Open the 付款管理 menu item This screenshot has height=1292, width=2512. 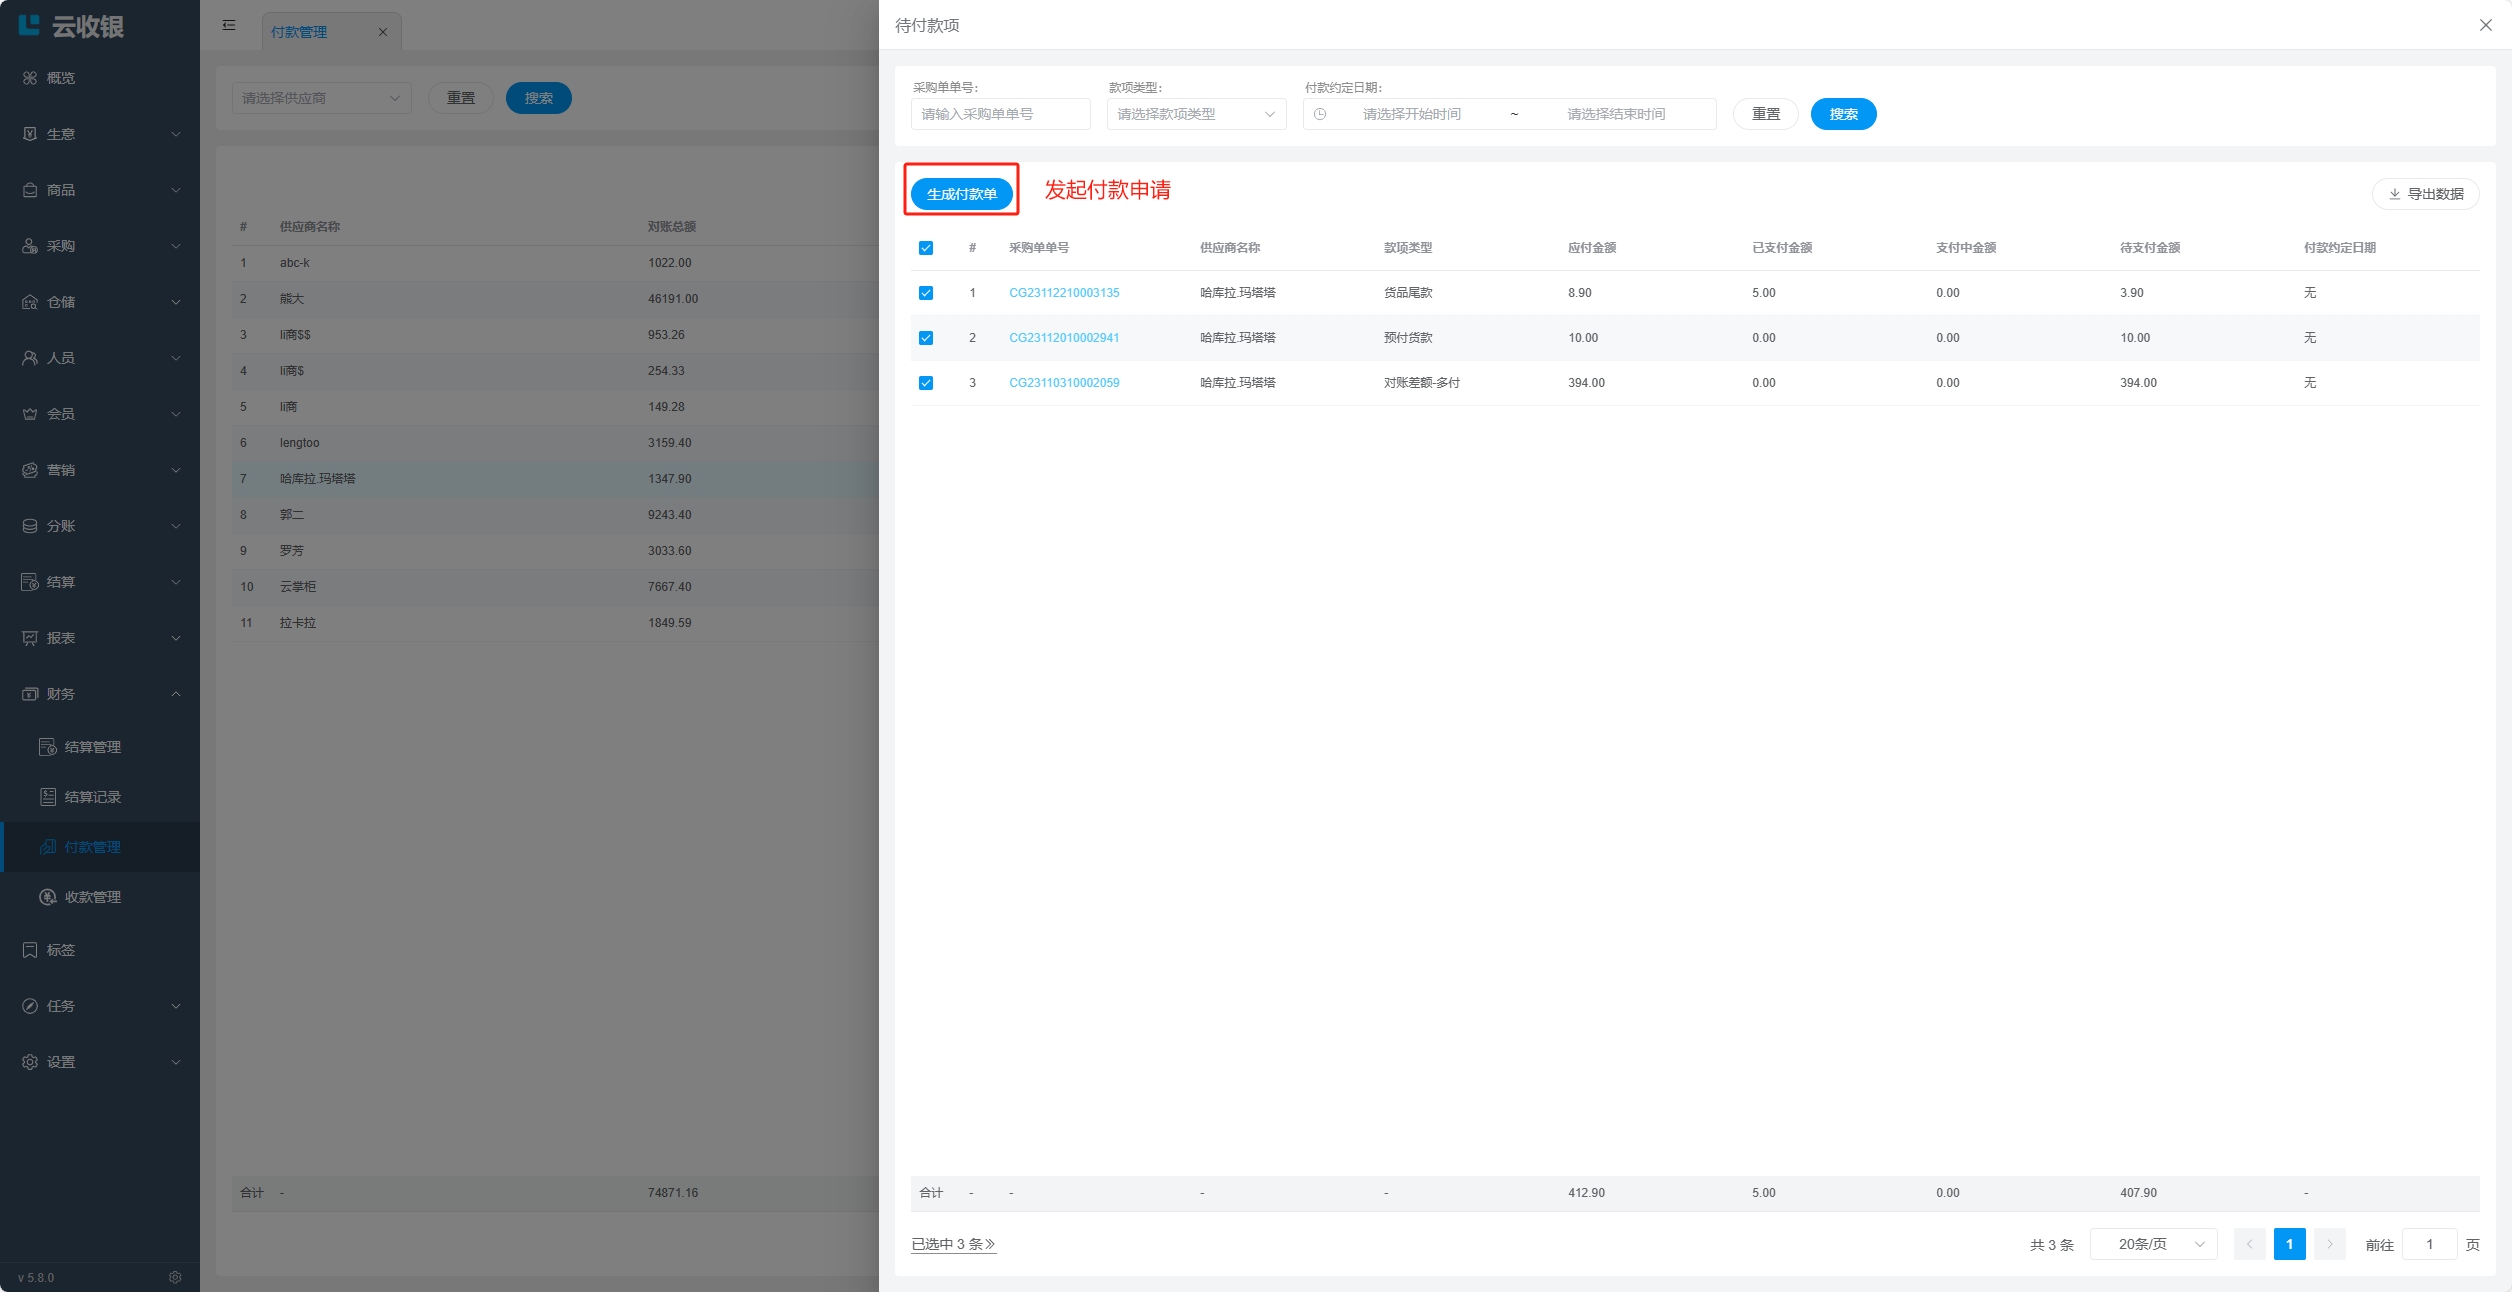tap(92, 847)
